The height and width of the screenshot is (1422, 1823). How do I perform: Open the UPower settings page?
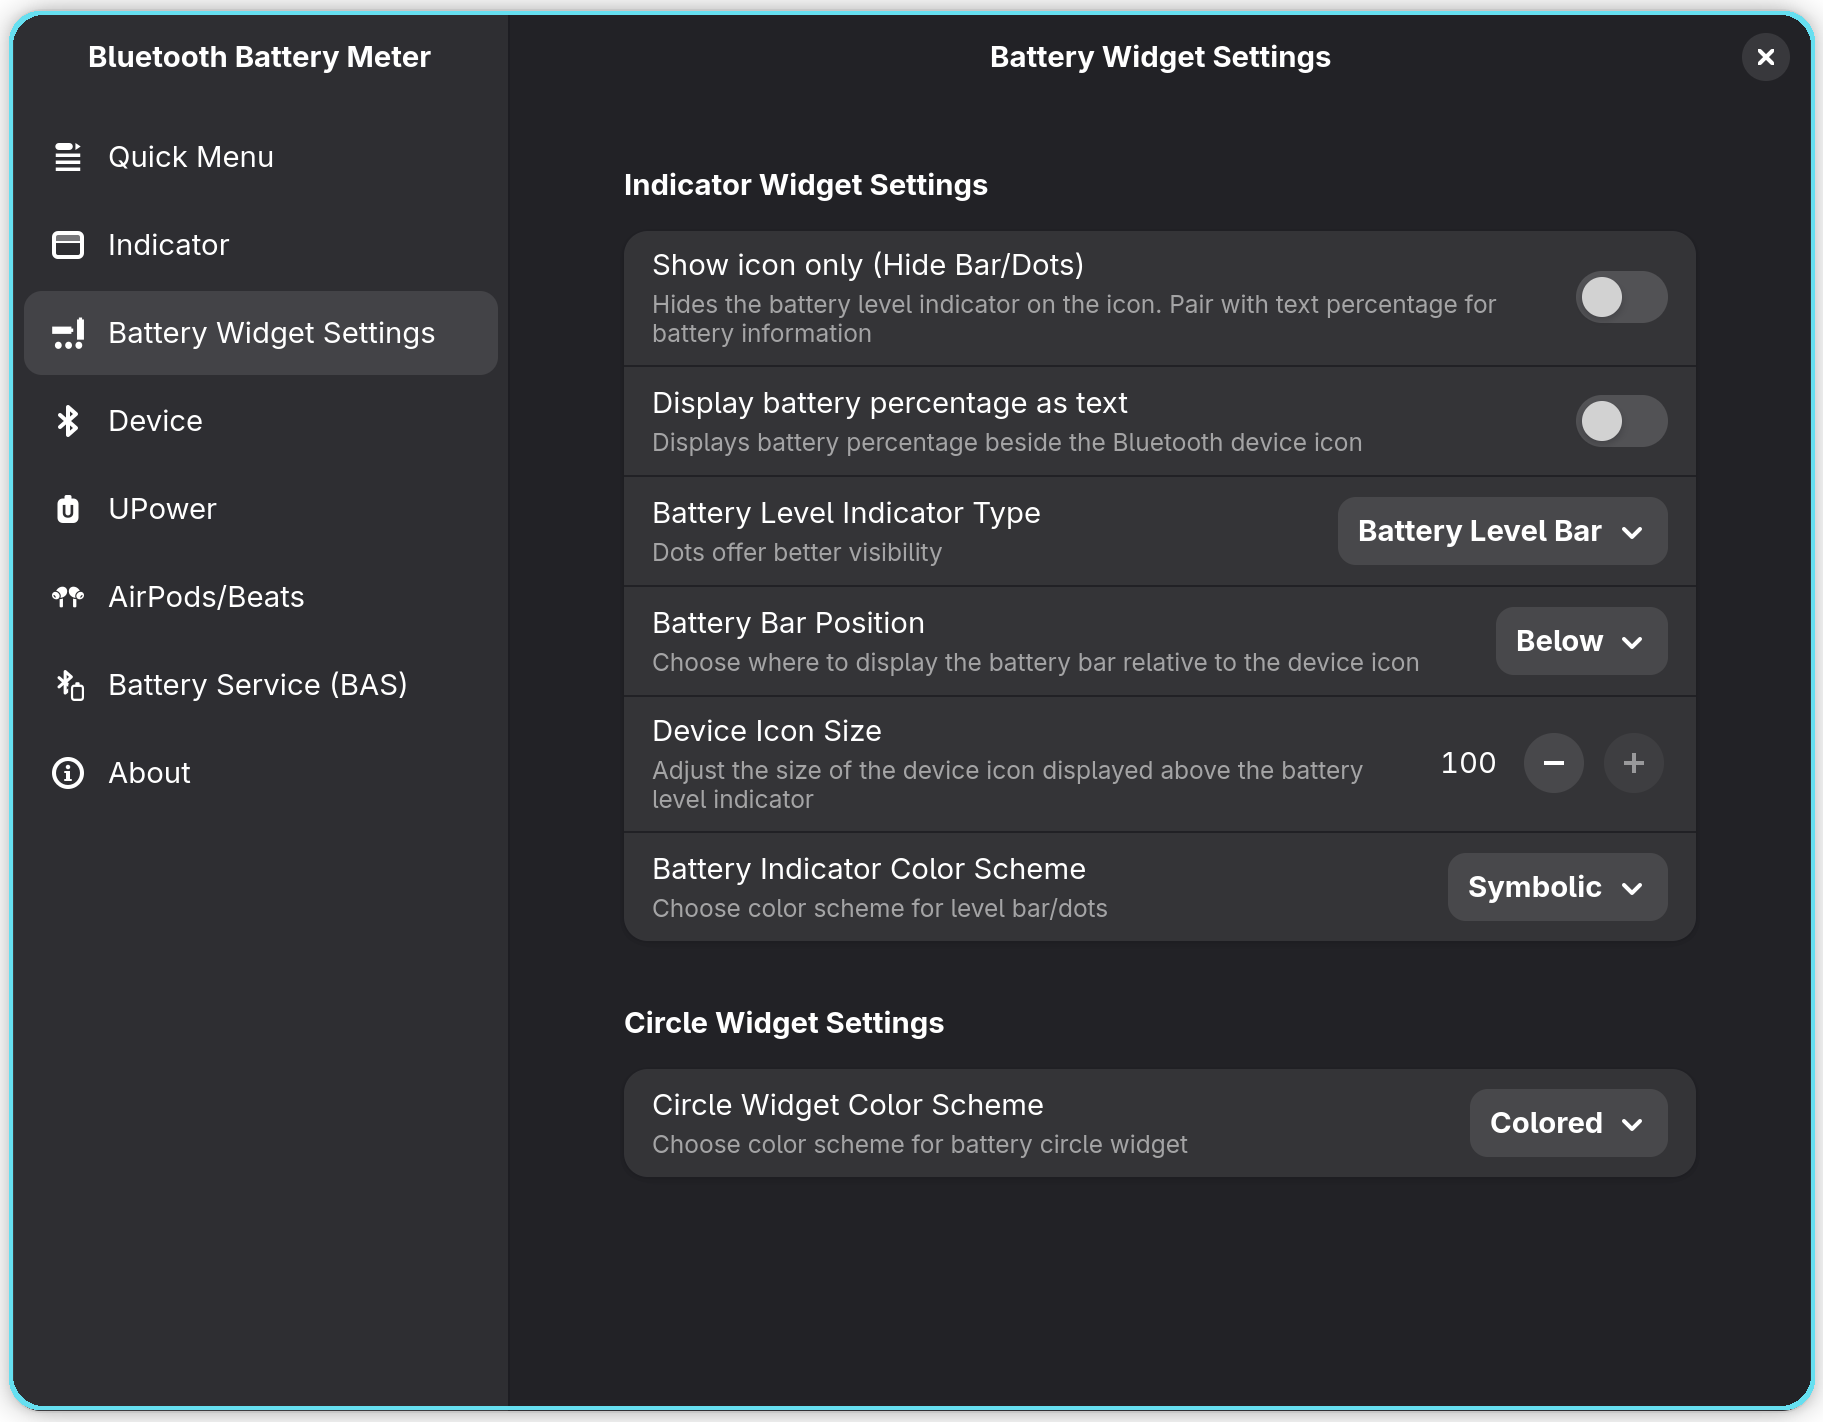tap(162, 509)
